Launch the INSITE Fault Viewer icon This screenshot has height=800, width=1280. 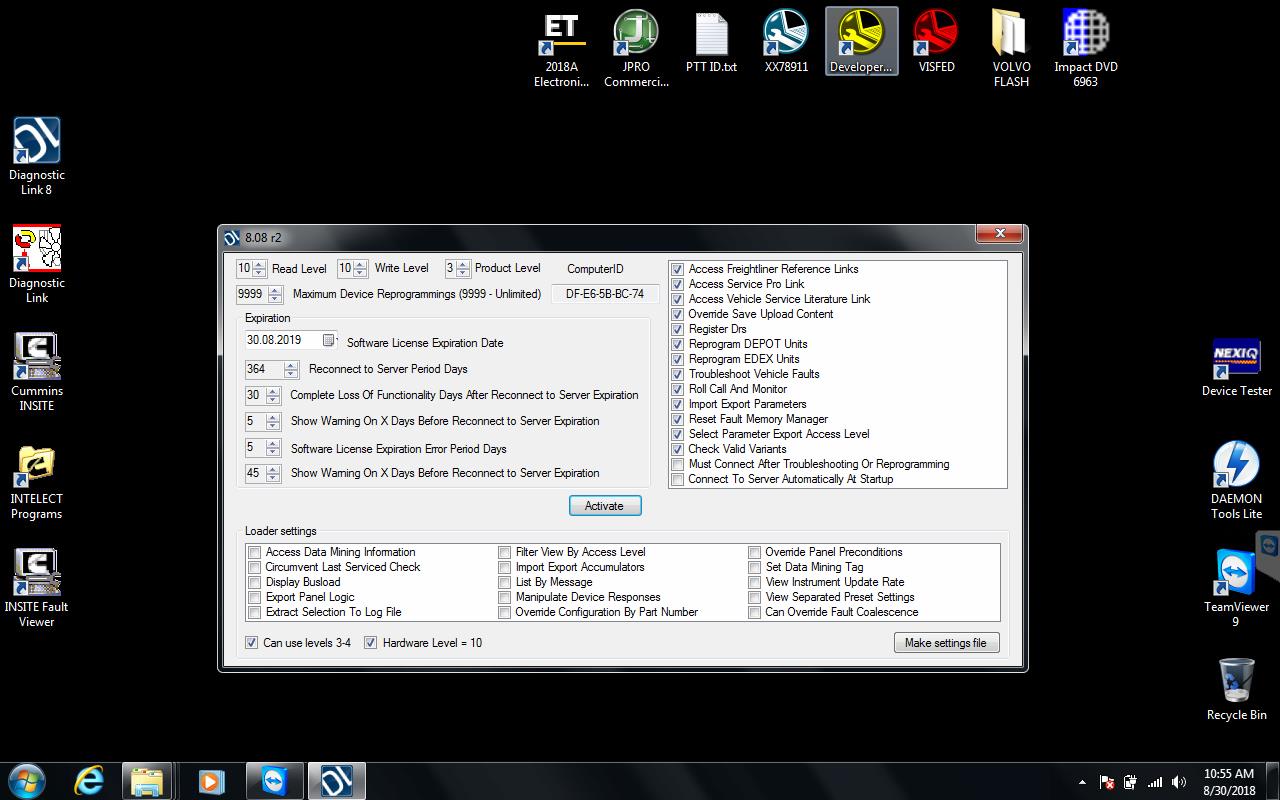[37, 589]
